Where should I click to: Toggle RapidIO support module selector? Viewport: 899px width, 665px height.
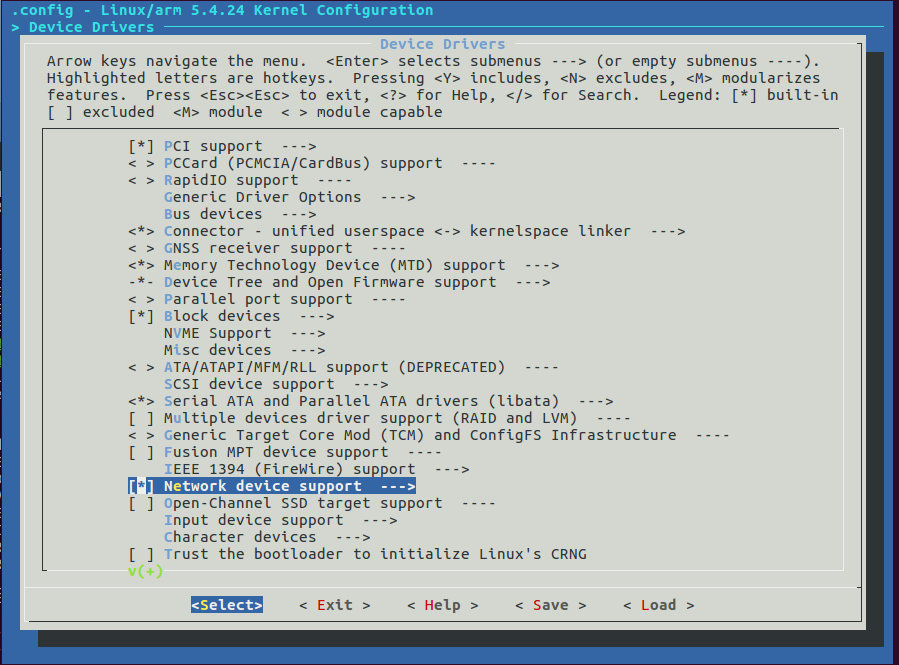[141, 180]
